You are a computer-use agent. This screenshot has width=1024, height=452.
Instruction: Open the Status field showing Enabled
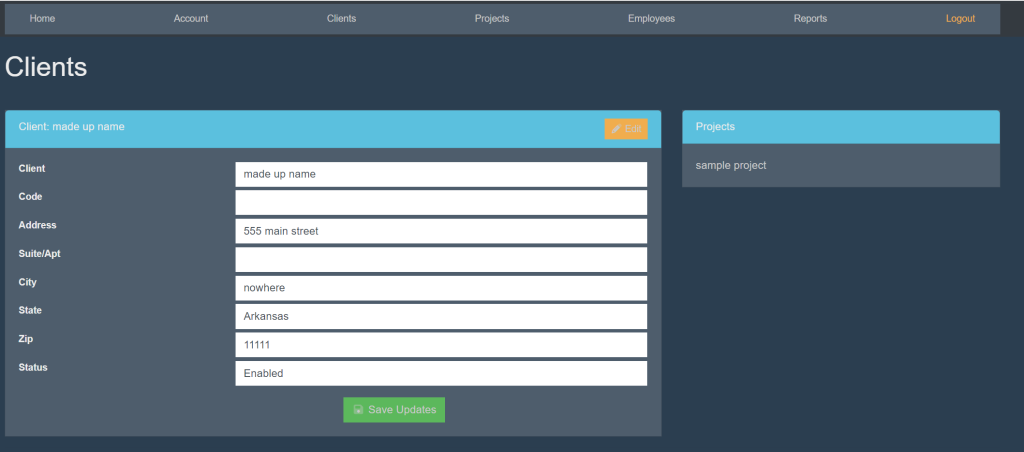point(441,373)
